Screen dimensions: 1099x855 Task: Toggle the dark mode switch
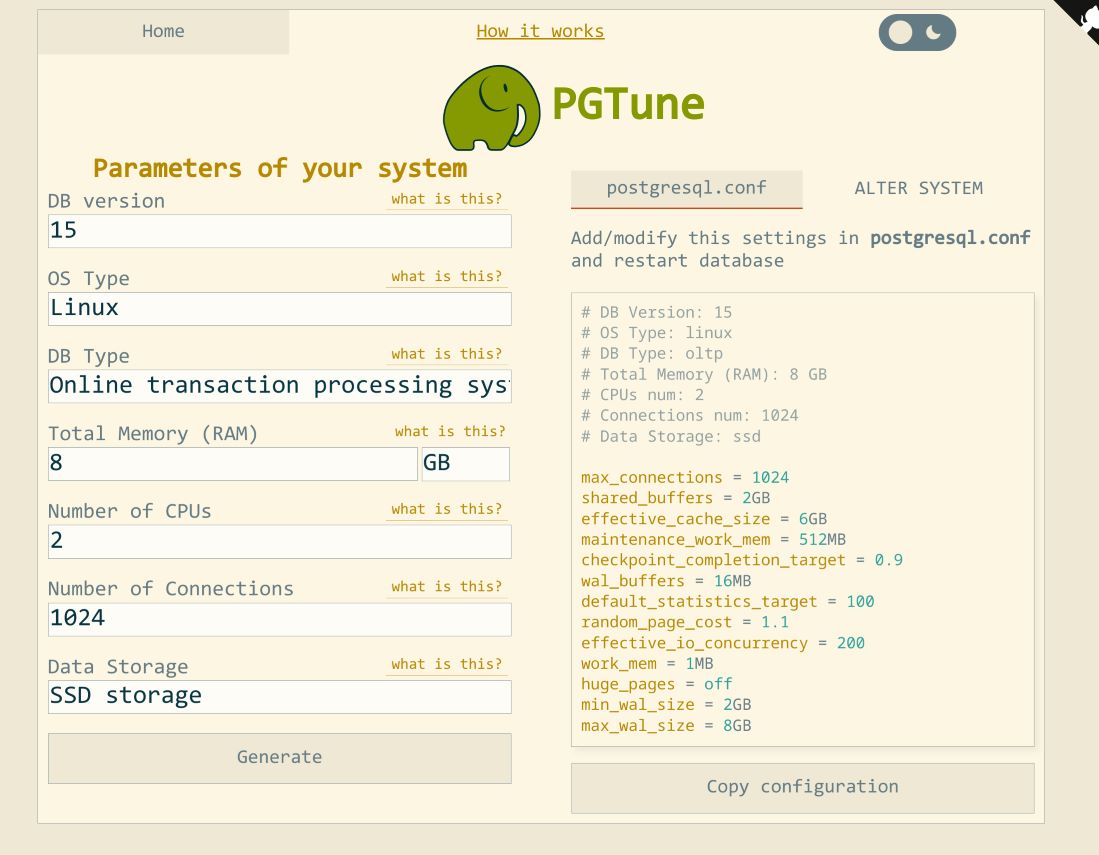coord(917,33)
